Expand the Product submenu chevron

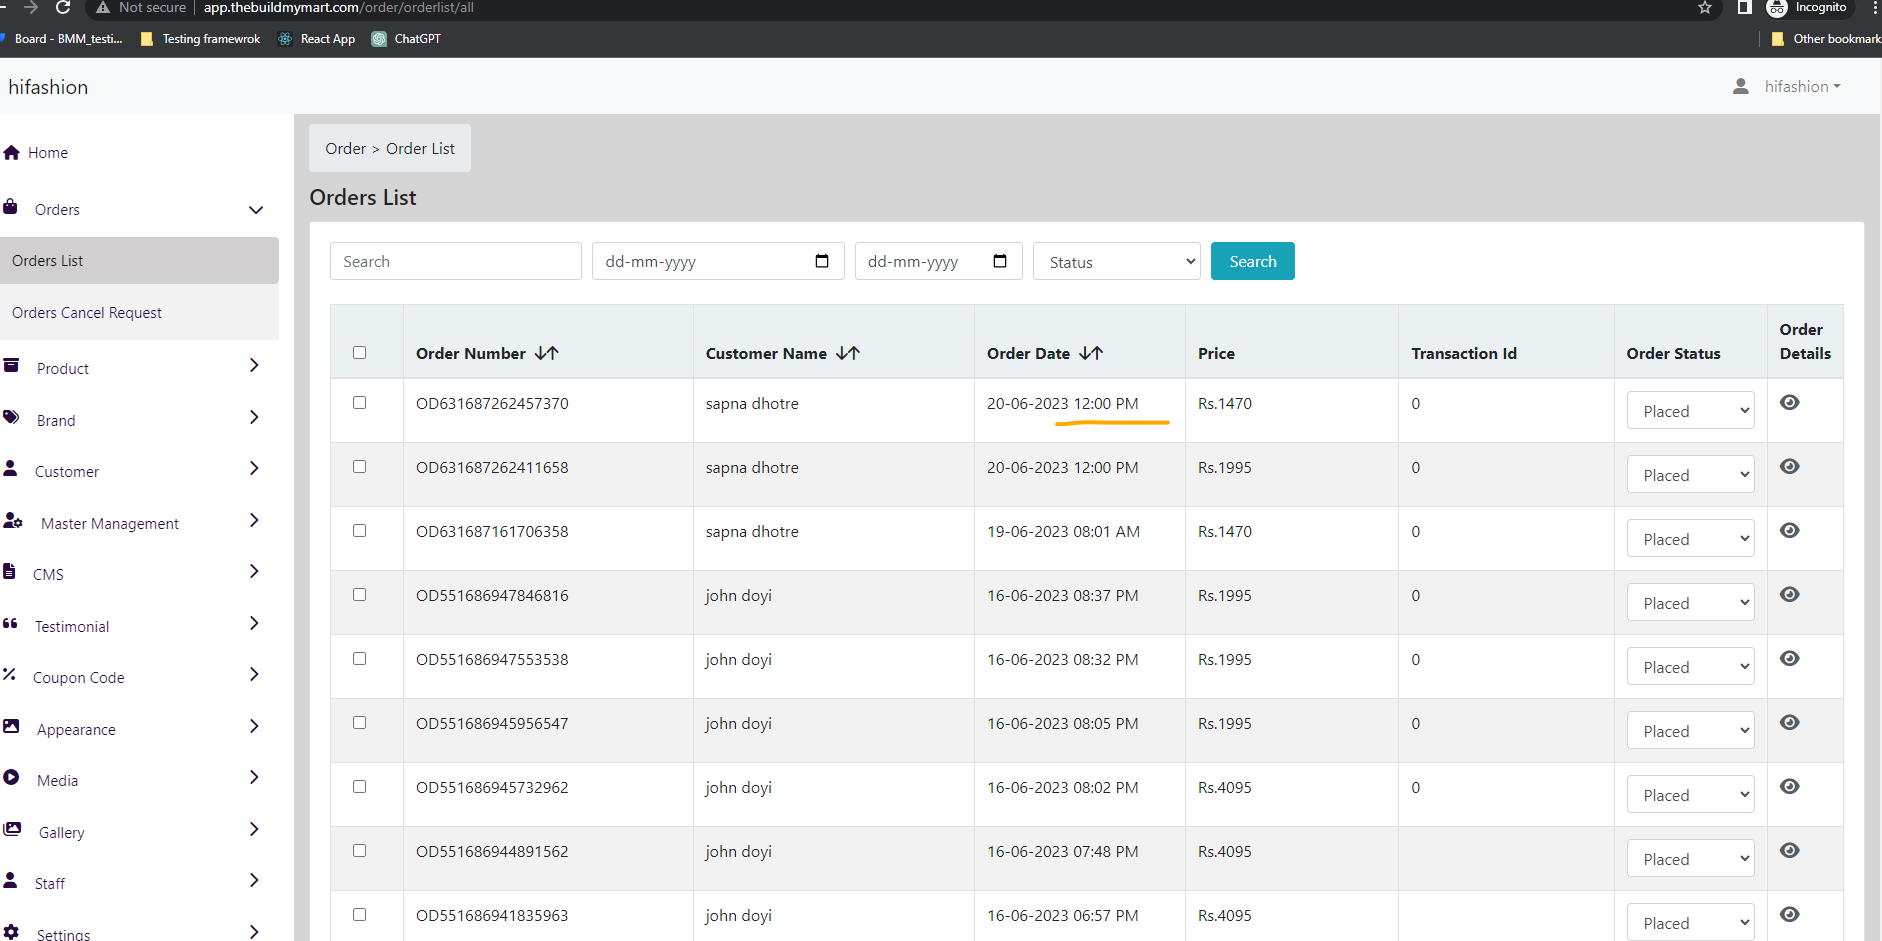pos(254,365)
